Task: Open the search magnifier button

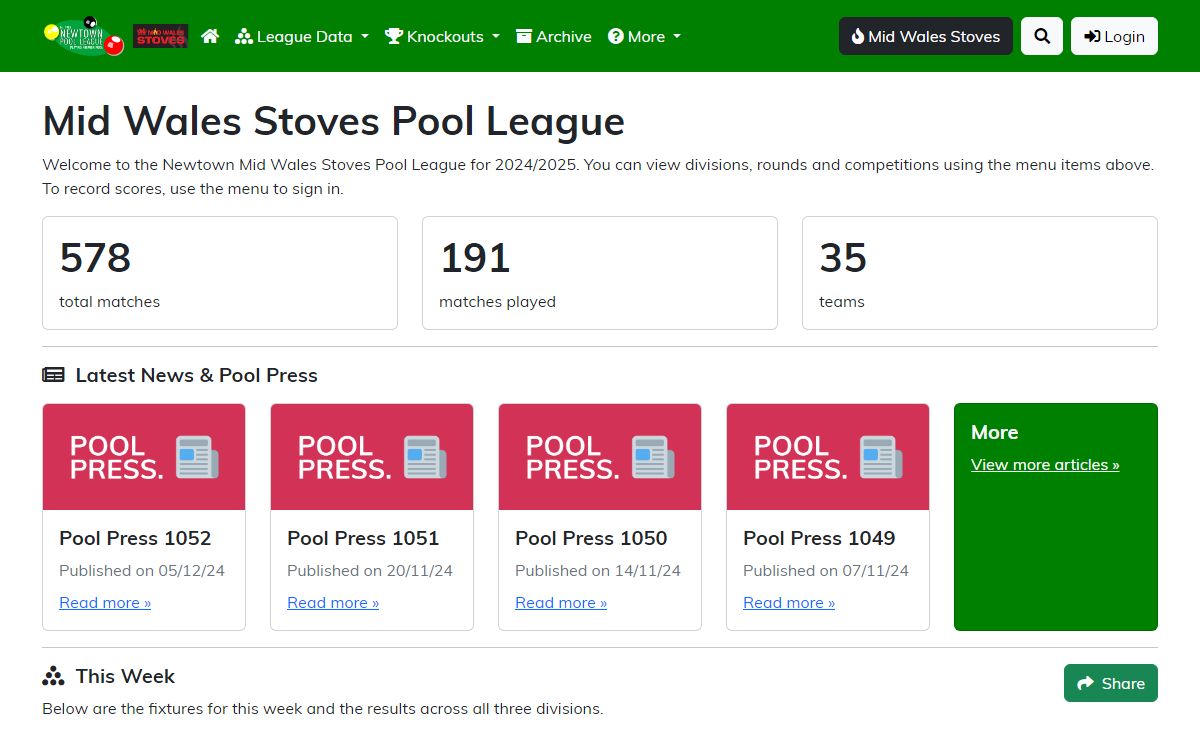Action: pos(1042,36)
